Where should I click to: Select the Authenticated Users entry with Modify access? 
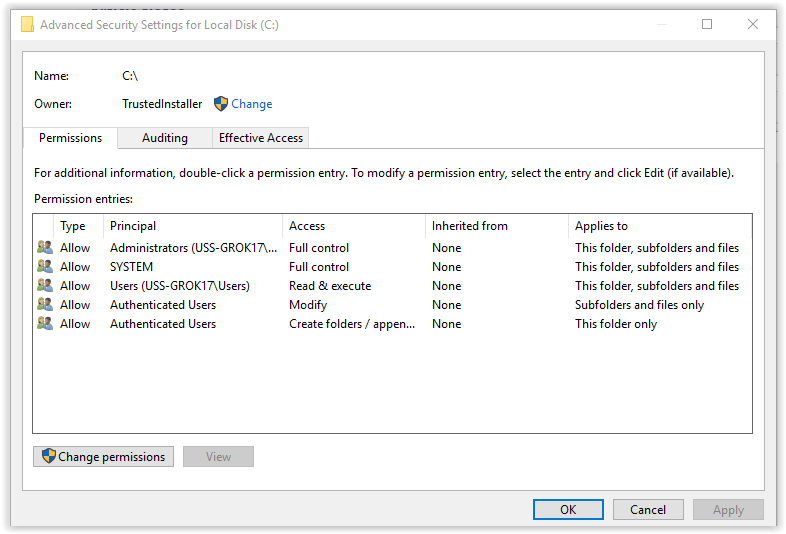(x=163, y=305)
